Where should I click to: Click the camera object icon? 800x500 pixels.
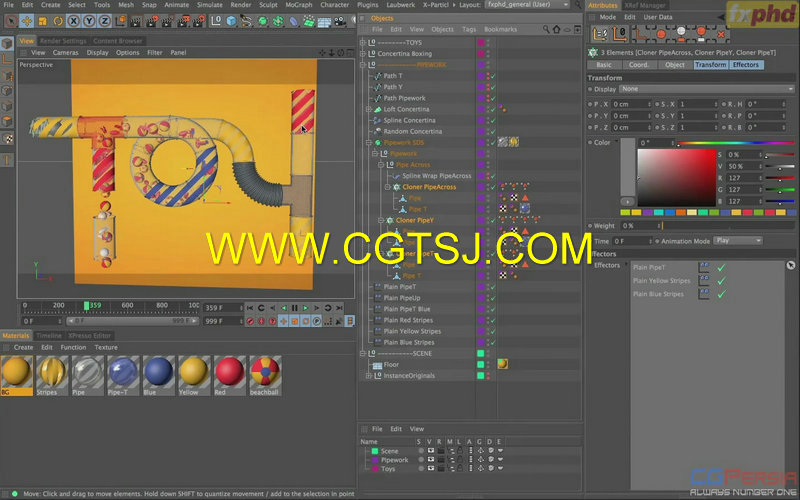(x=340, y=21)
